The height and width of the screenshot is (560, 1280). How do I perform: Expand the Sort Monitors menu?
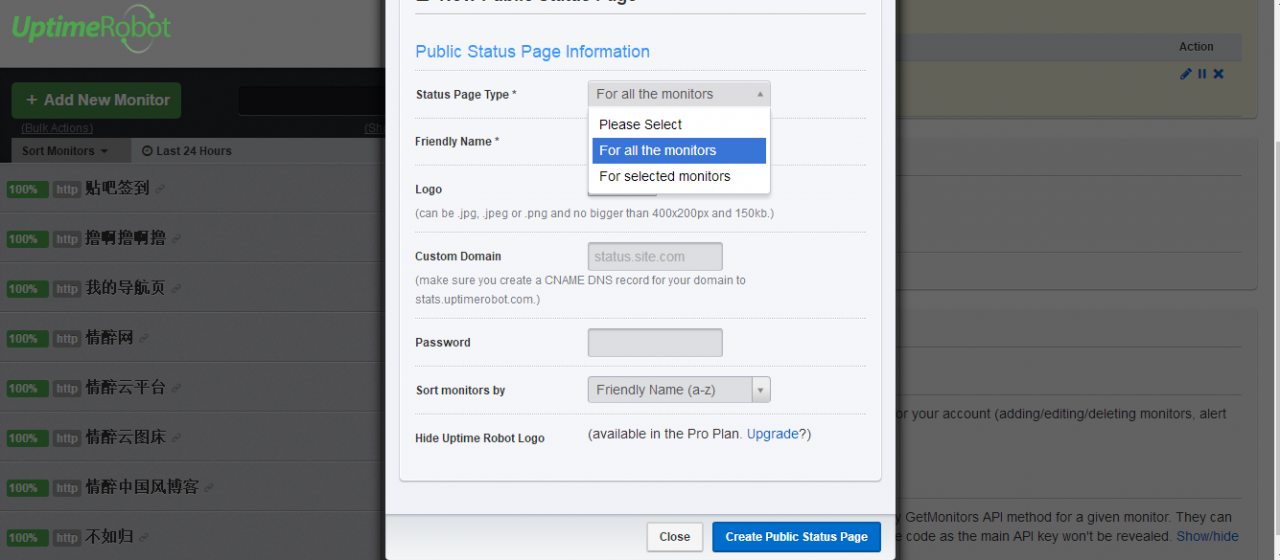[x=65, y=151]
